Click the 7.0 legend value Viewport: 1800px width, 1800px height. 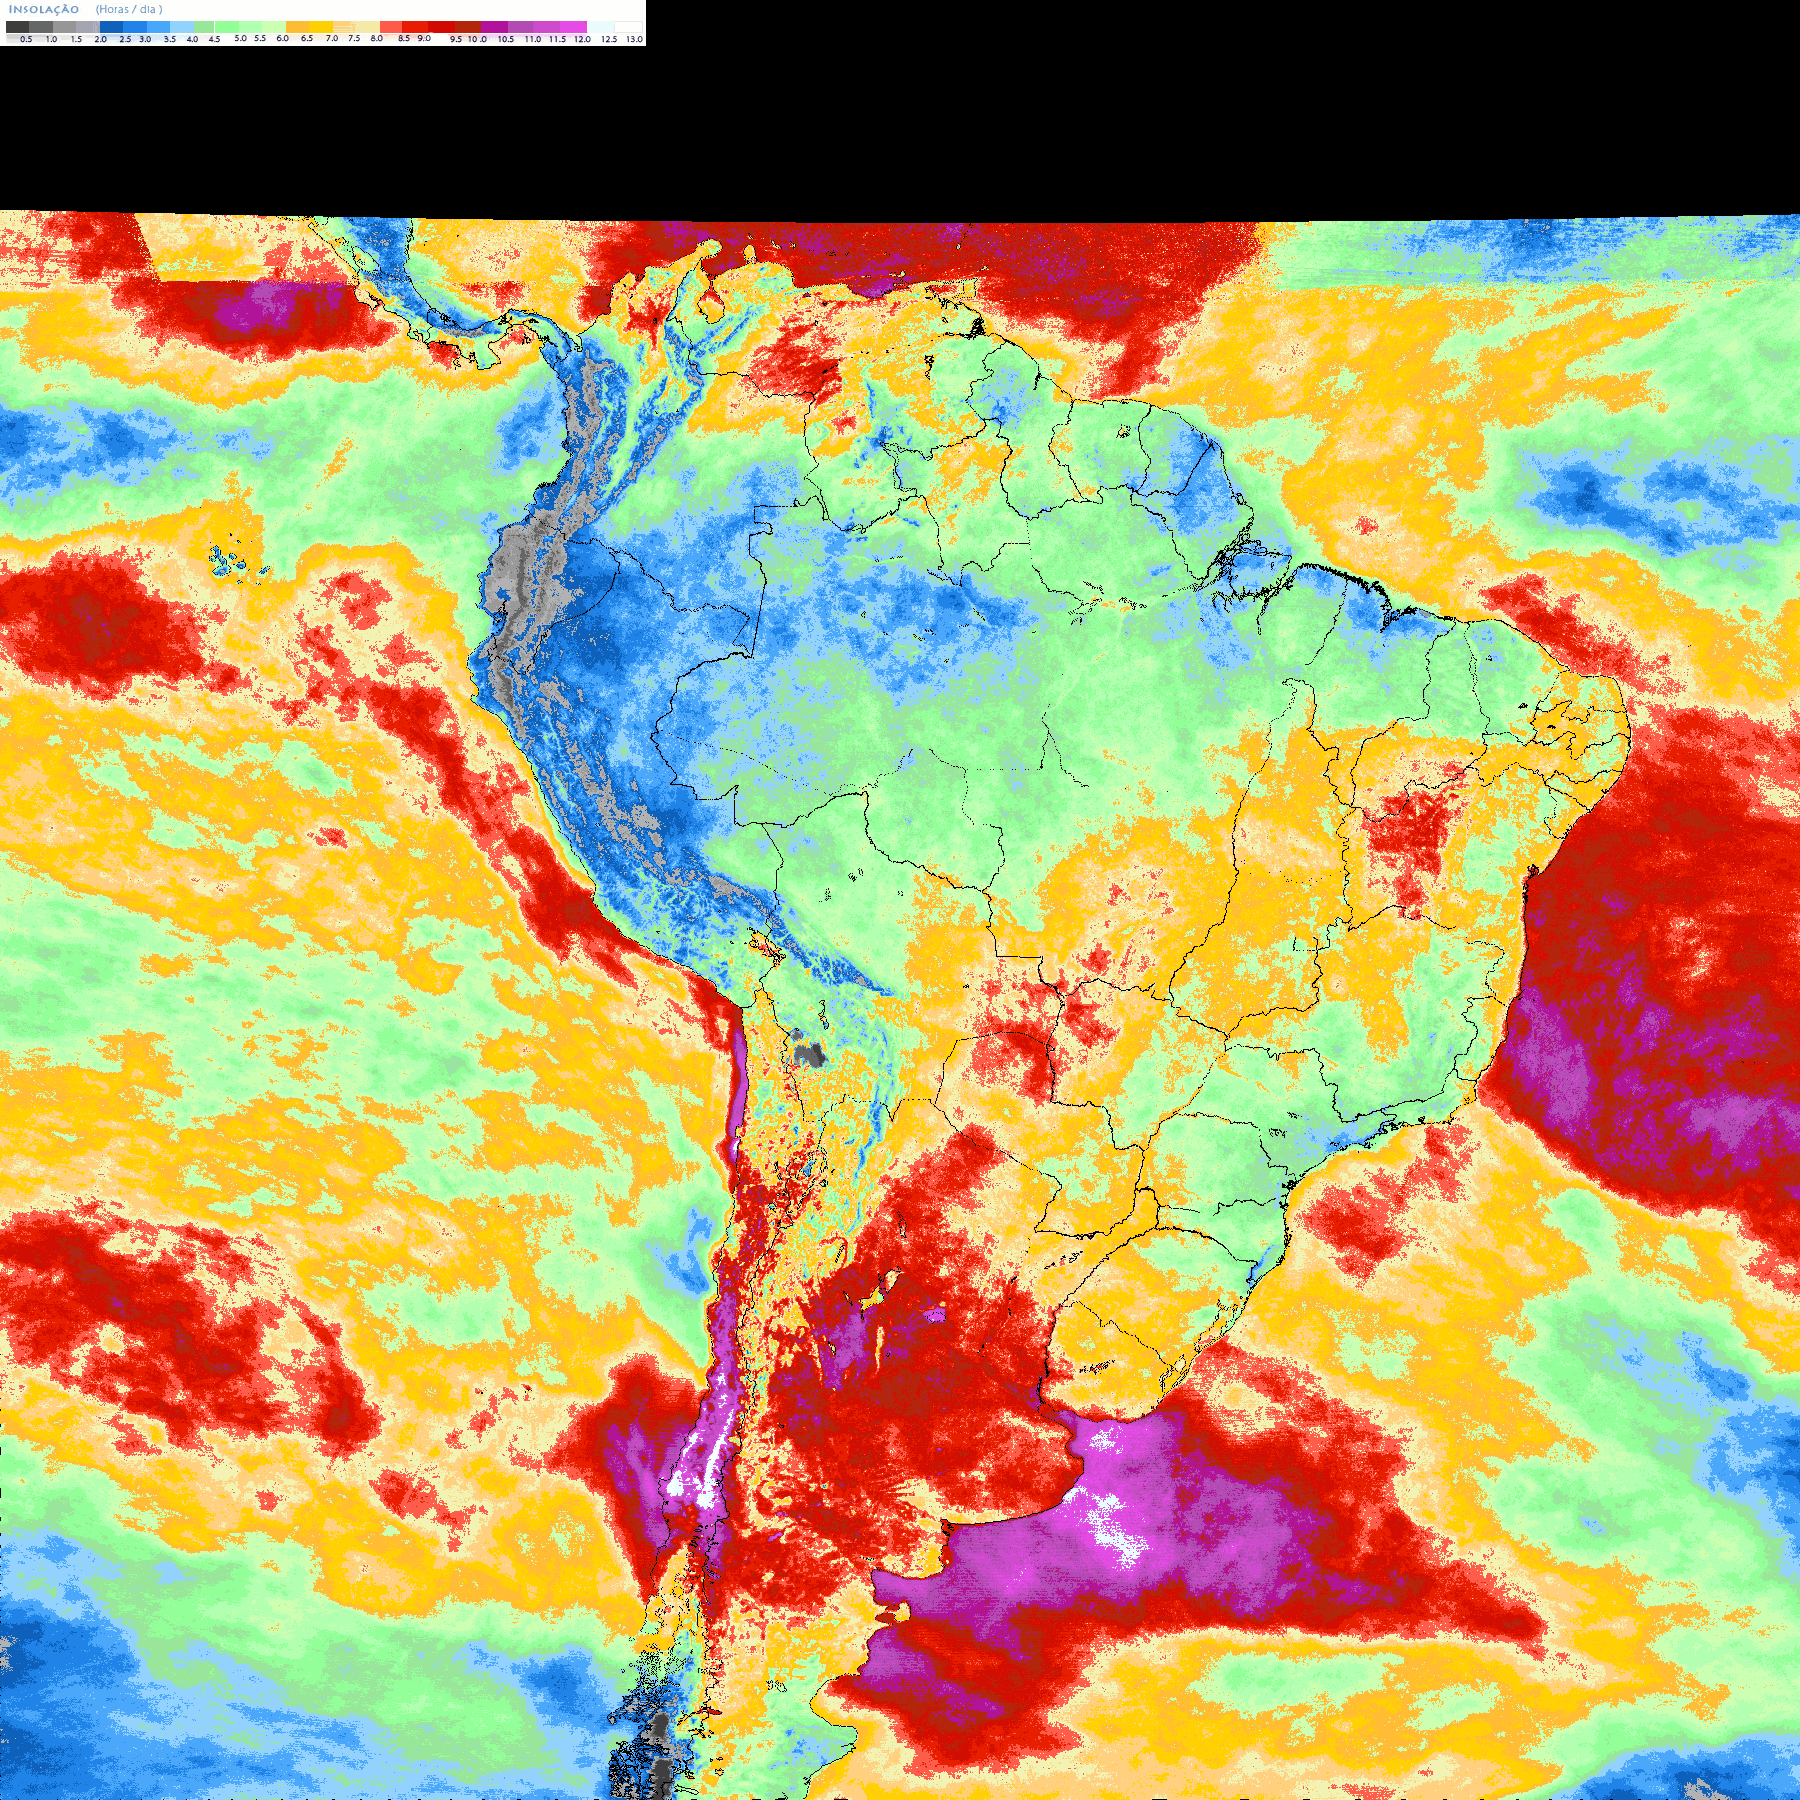click(x=332, y=38)
